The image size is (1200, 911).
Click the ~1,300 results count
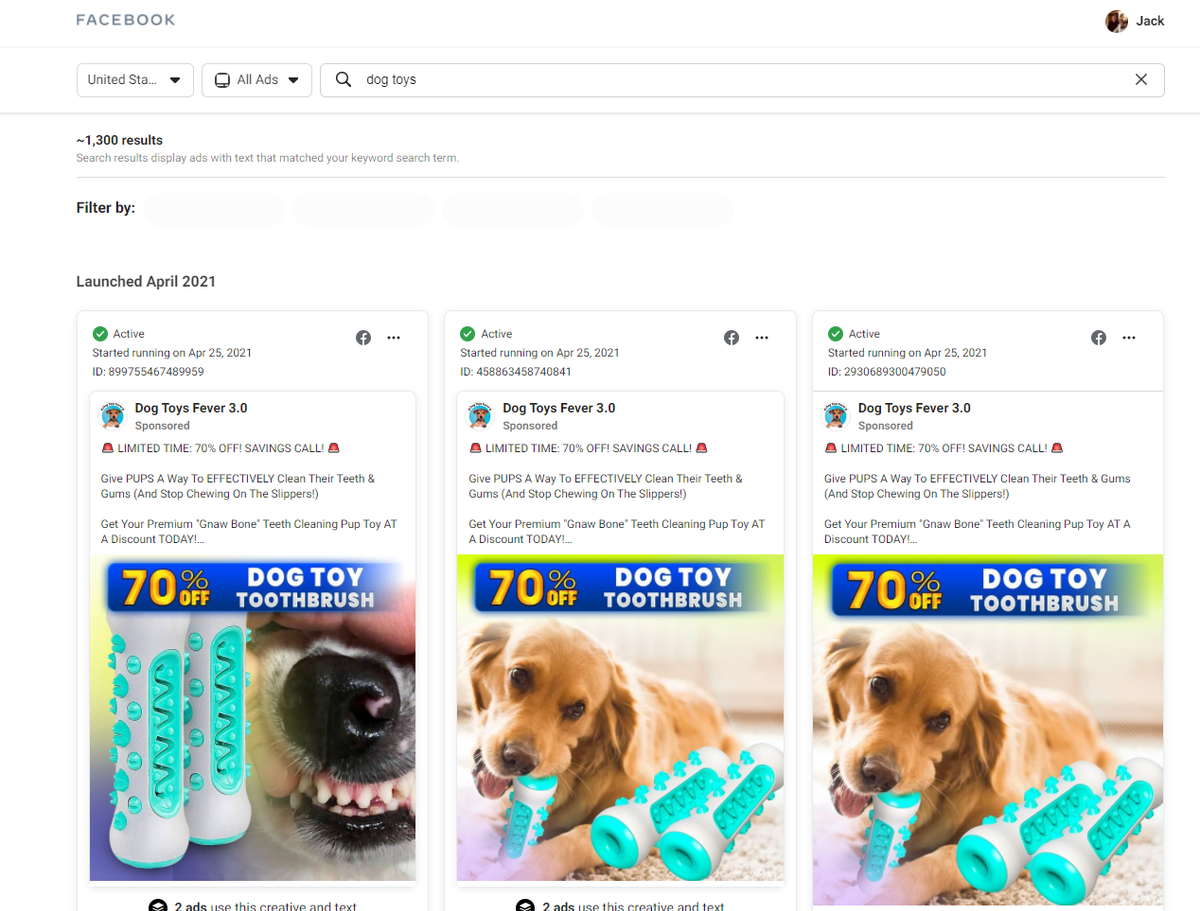point(119,140)
